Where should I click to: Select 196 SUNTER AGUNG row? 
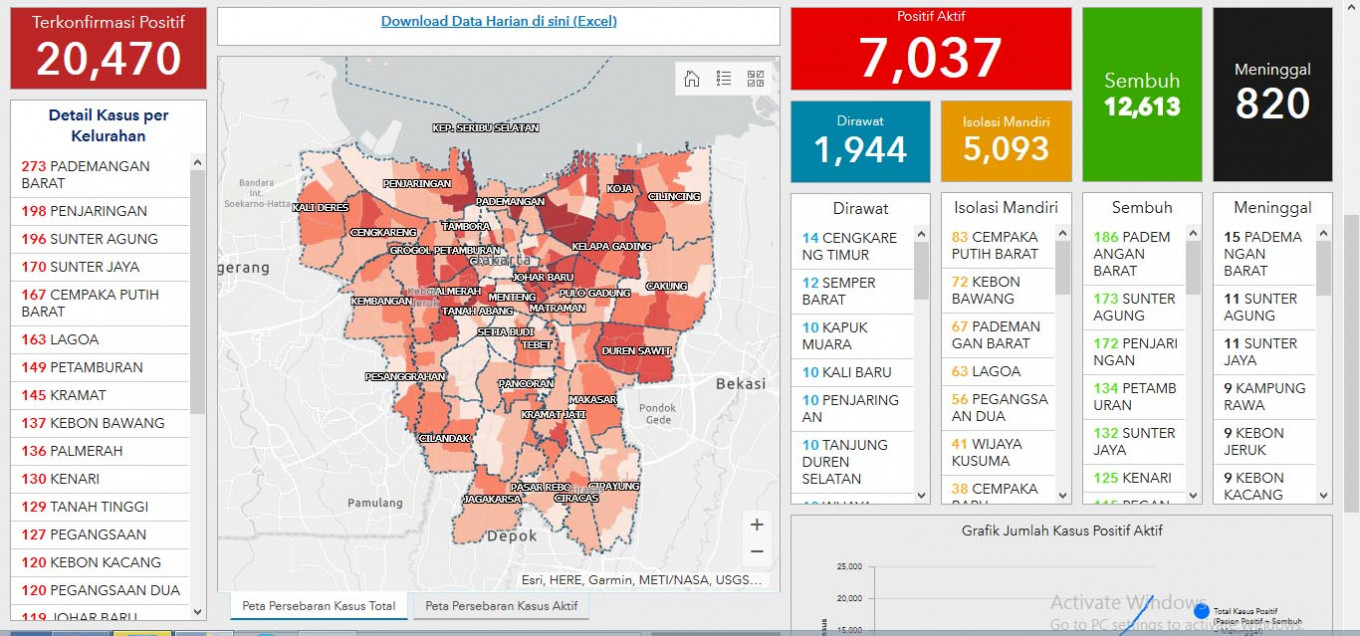(x=100, y=239)
